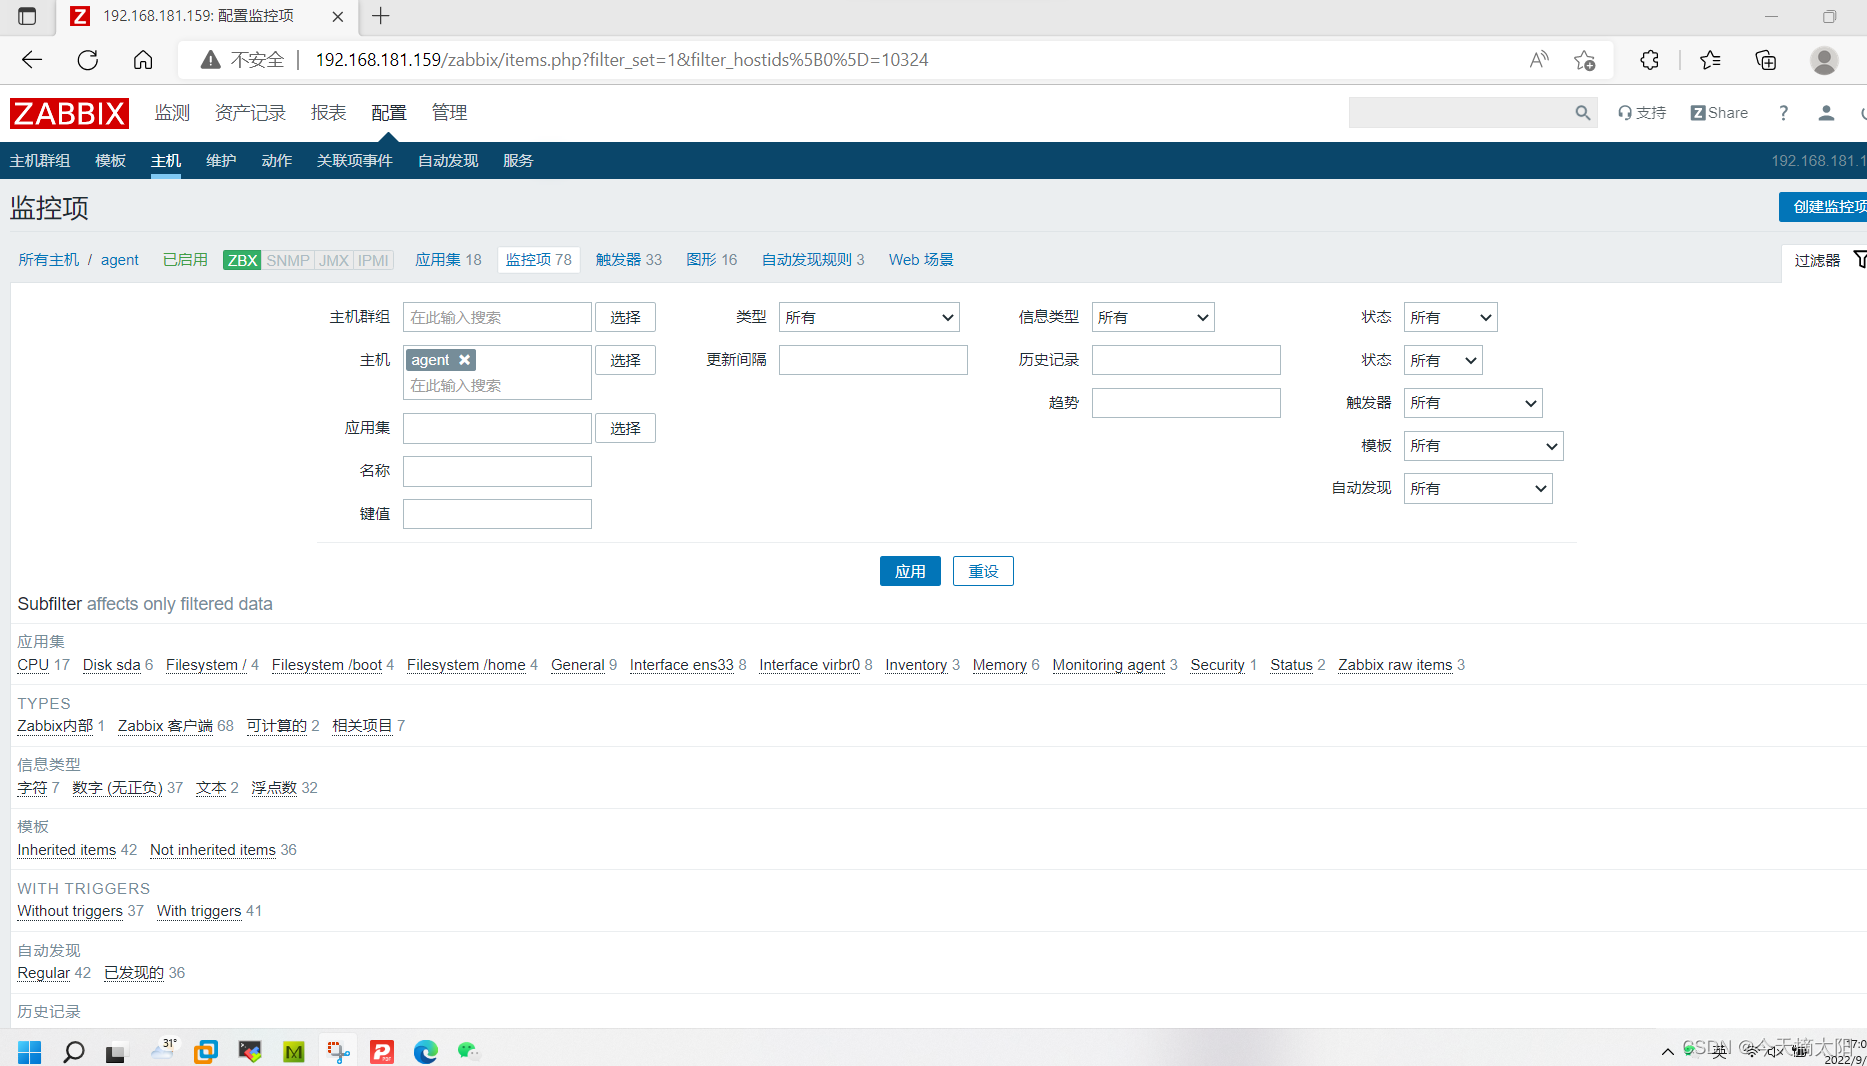The width and height of the screenshot is (1867, 1066).
Task: Open the 支持 support link
Action: pos(1642,113)
